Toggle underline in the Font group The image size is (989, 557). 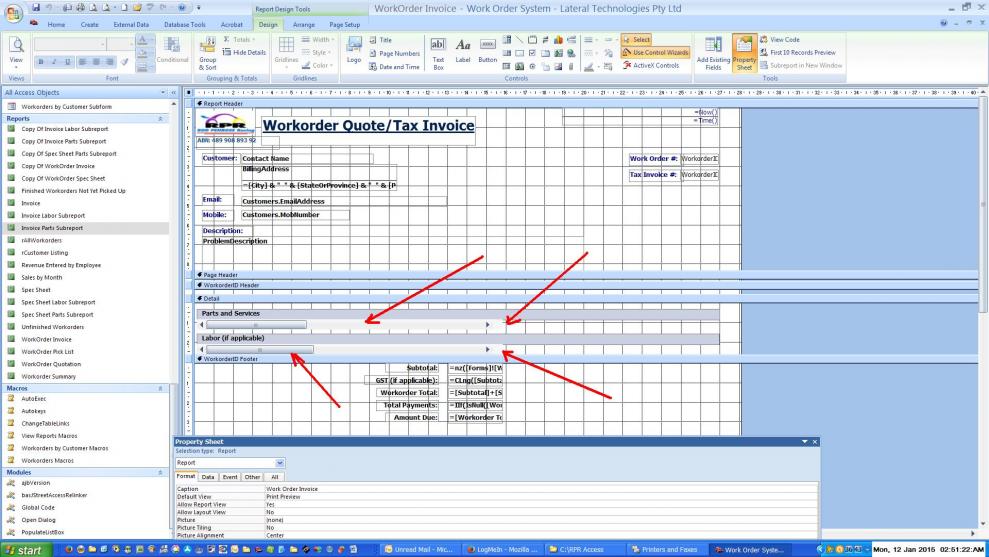67,62
